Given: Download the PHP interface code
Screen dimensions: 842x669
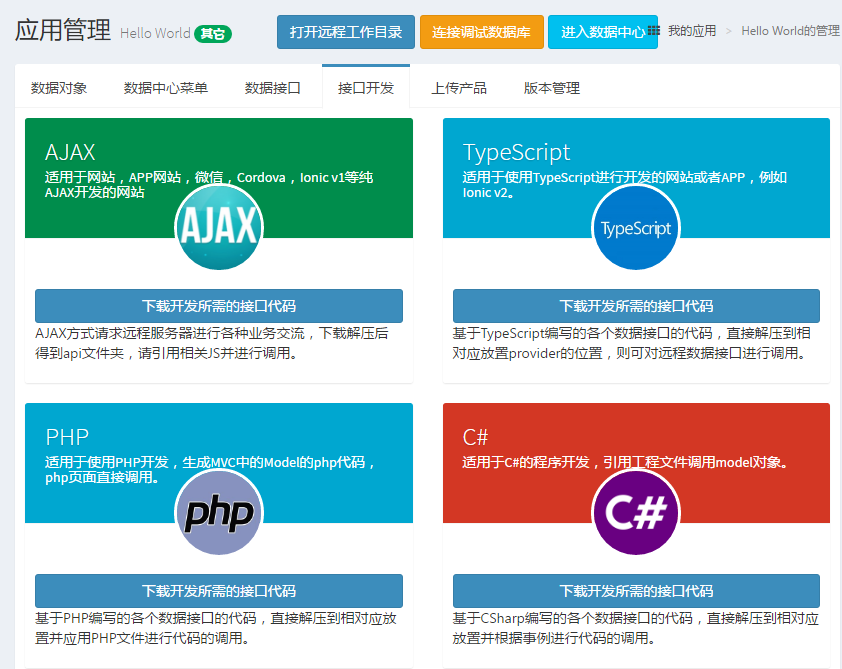Looking at the screenshot, I should (219, 591).
